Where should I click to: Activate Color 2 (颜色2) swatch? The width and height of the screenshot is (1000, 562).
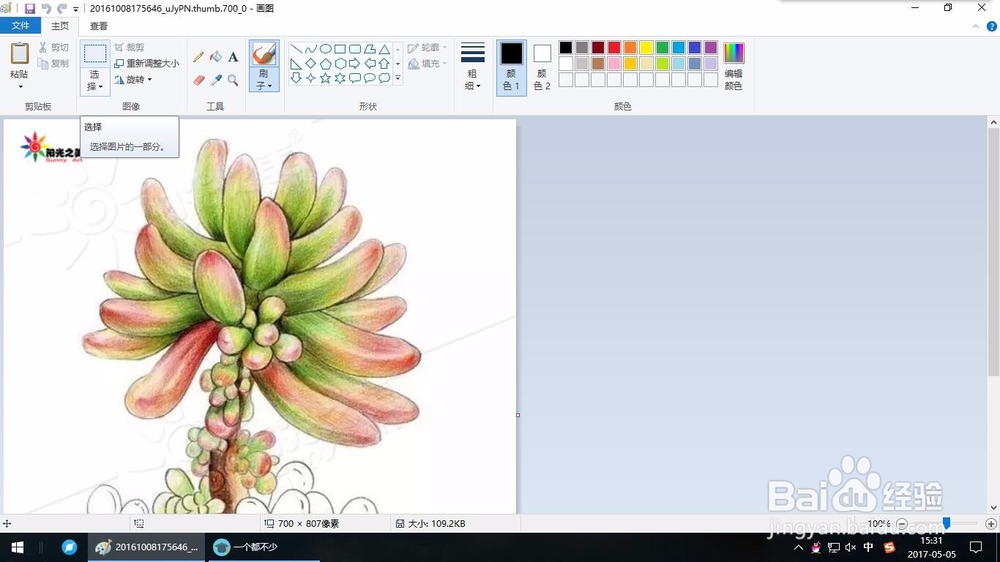(x=542, y=66)
